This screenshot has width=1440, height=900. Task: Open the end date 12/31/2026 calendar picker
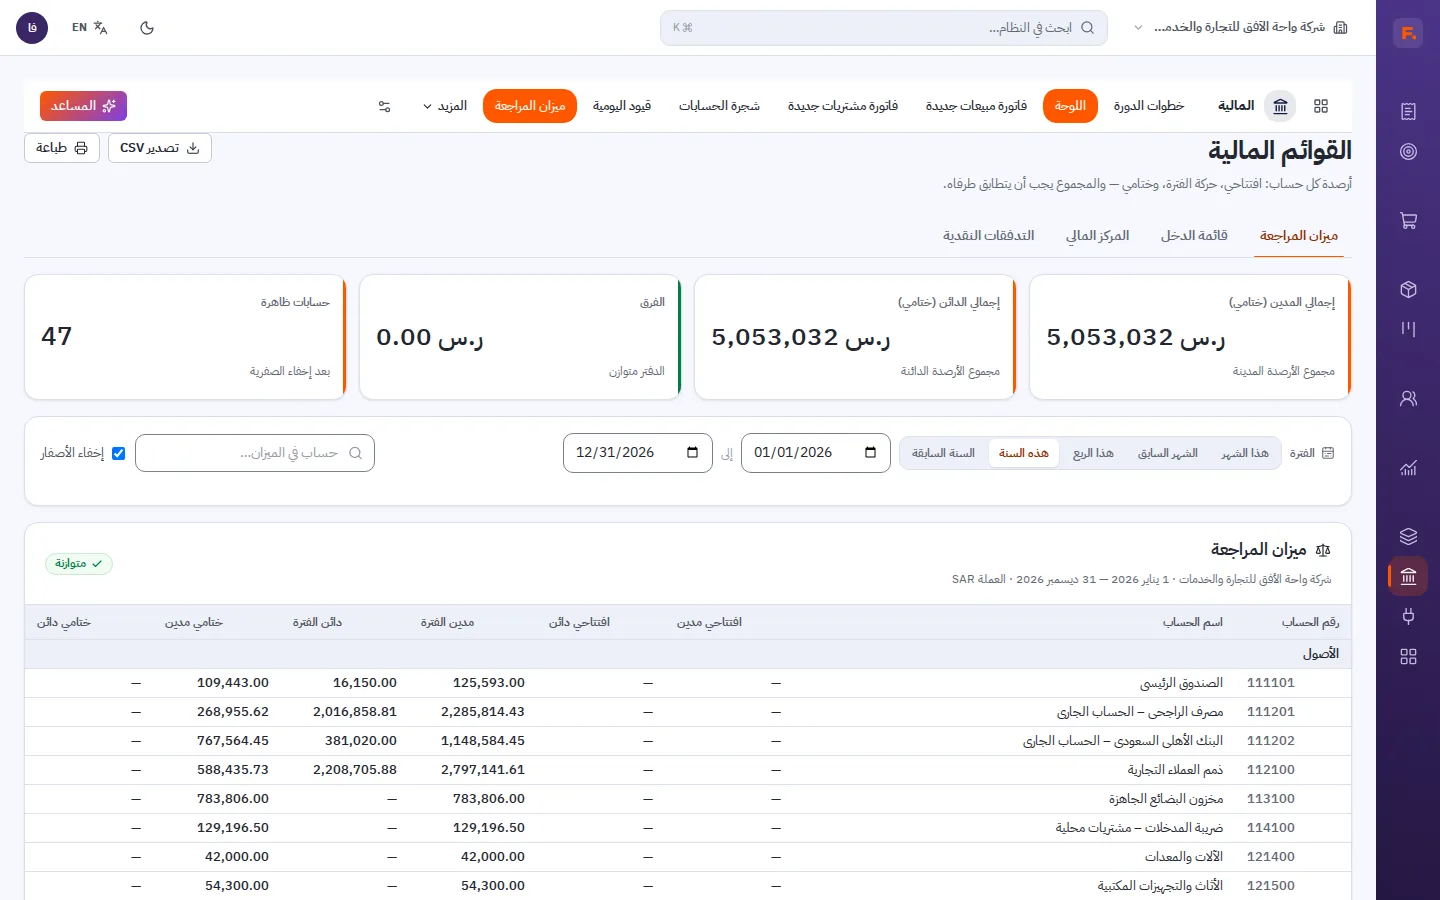tap(692, 453)
